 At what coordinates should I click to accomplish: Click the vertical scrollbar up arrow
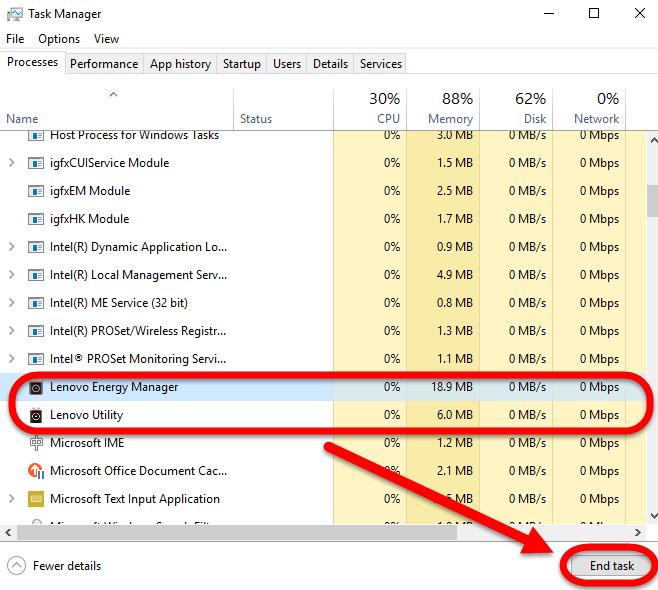pyautogui.click(x=653, y=141)
